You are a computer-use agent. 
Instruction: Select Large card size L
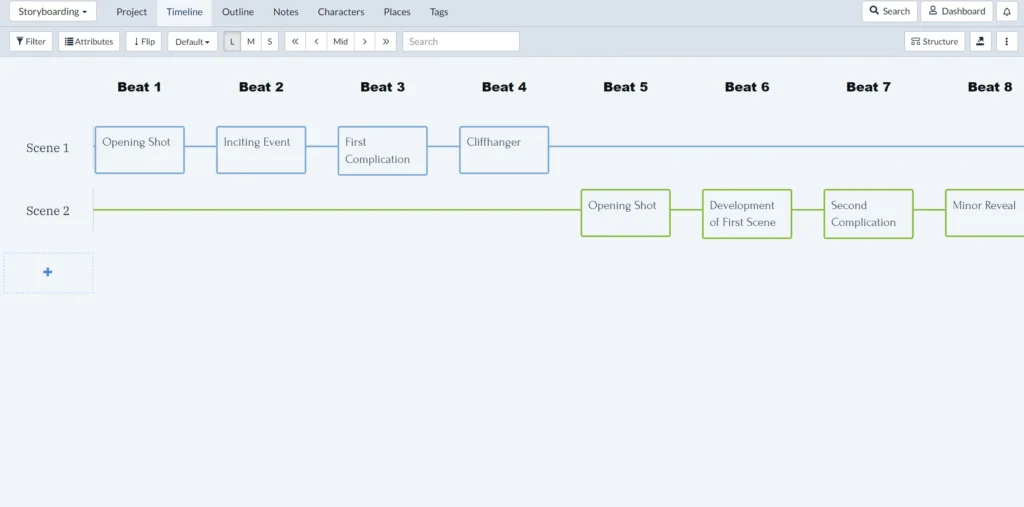[232, 41]
